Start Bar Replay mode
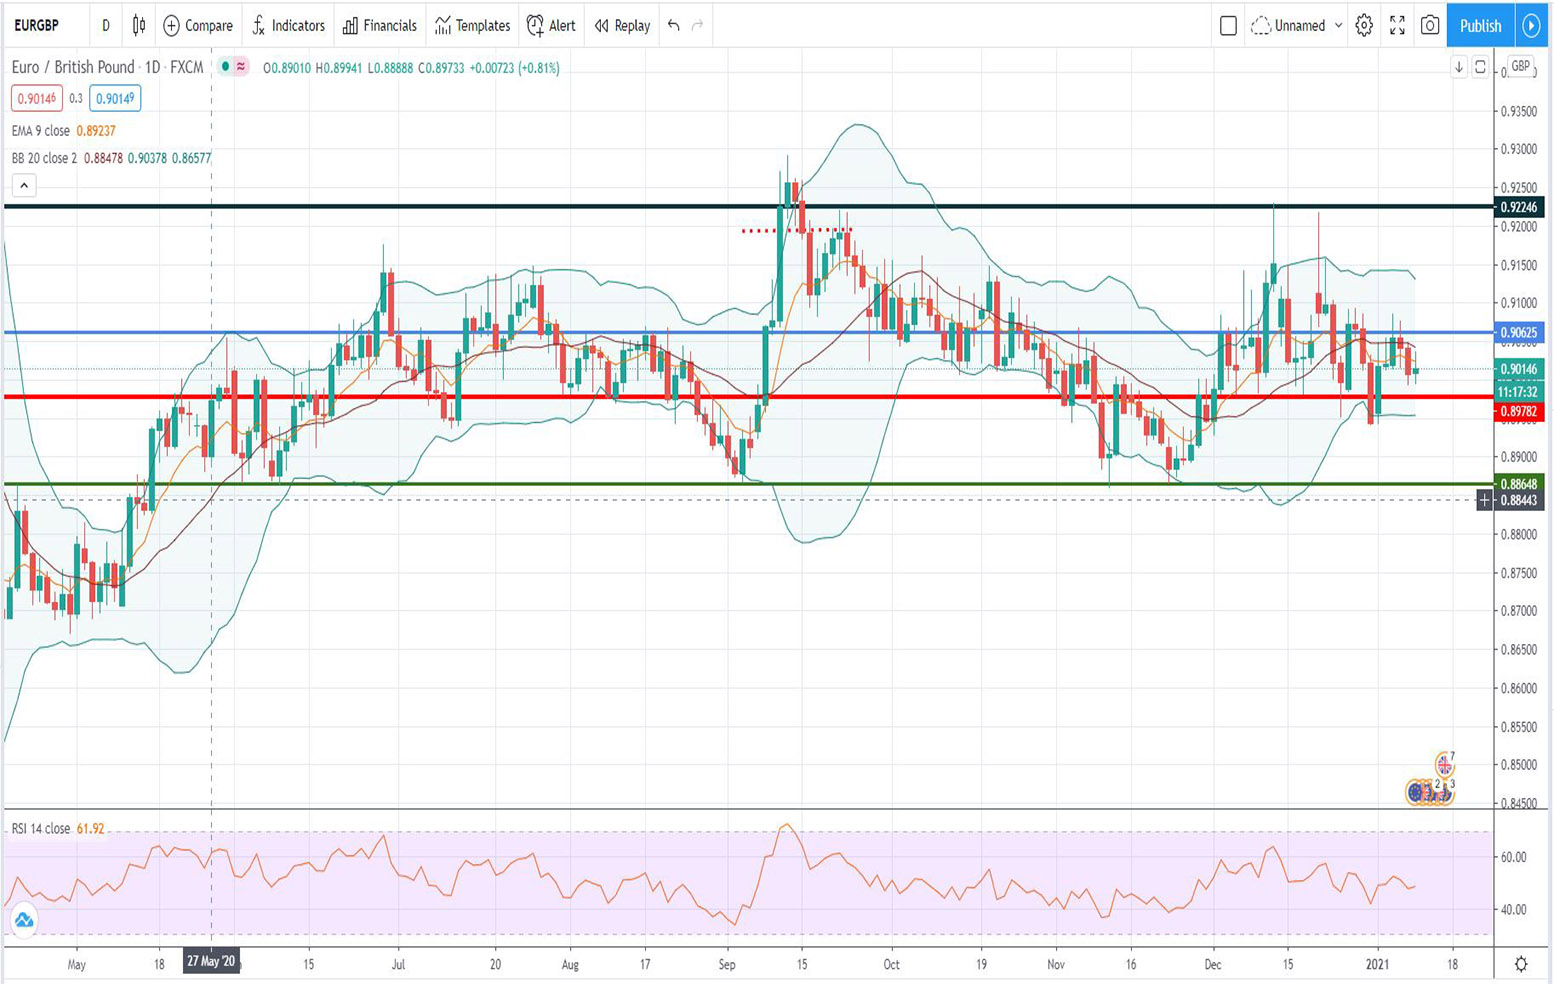 click(x=622, y=25)
